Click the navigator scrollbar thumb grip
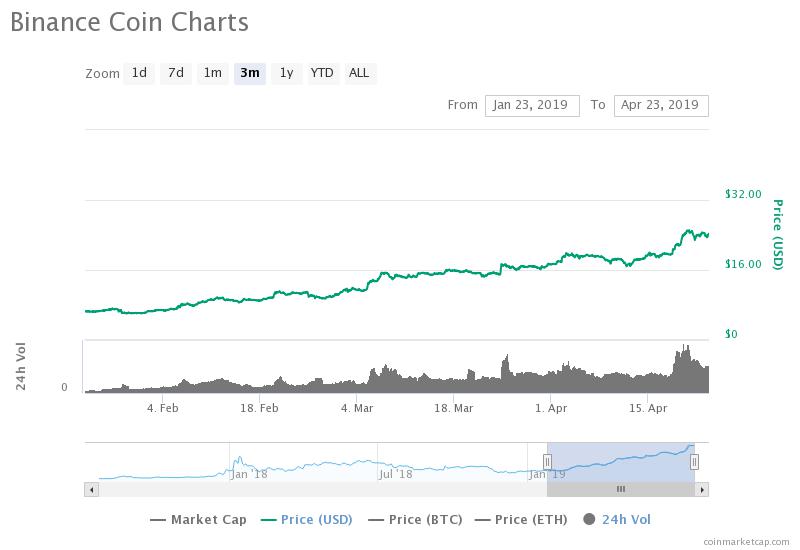800x550 pixels. tap(620, 489)
